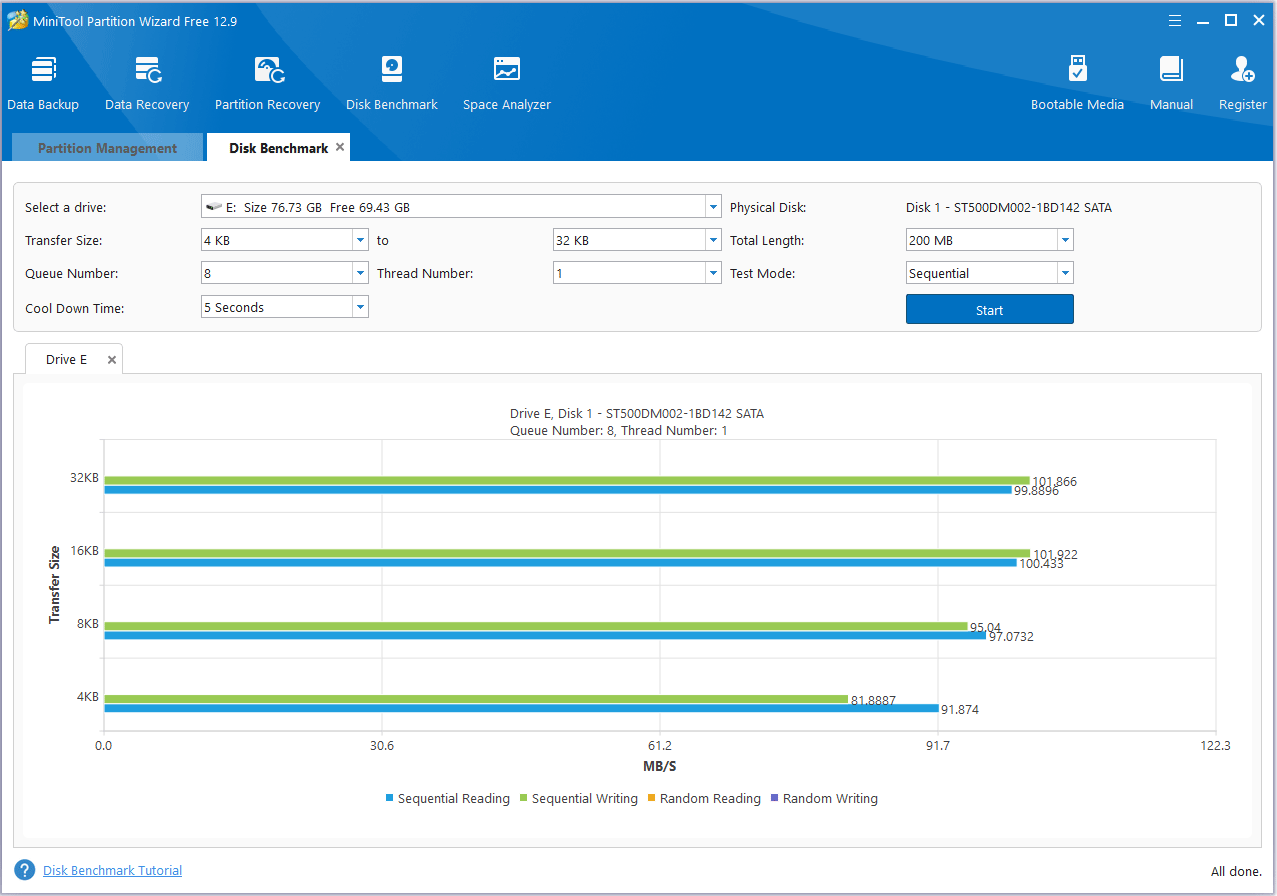Image resolution: width=1277 pixels, height=896 pixels.
Task: Open Disk Benchmark
Action: (x=391, y=80)
